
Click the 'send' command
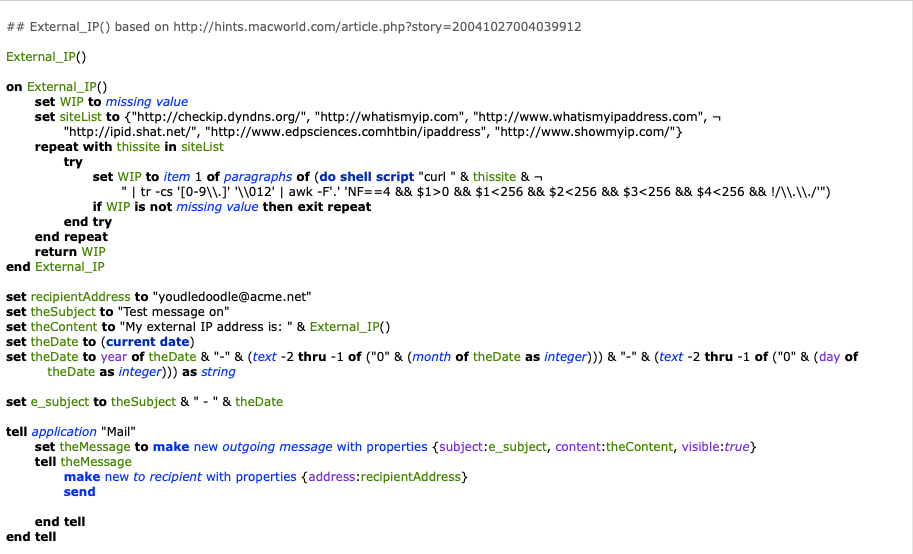point(80,492)
